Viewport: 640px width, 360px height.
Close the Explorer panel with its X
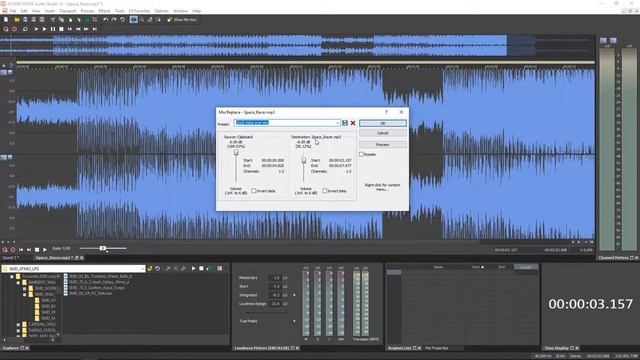point(27,348)
